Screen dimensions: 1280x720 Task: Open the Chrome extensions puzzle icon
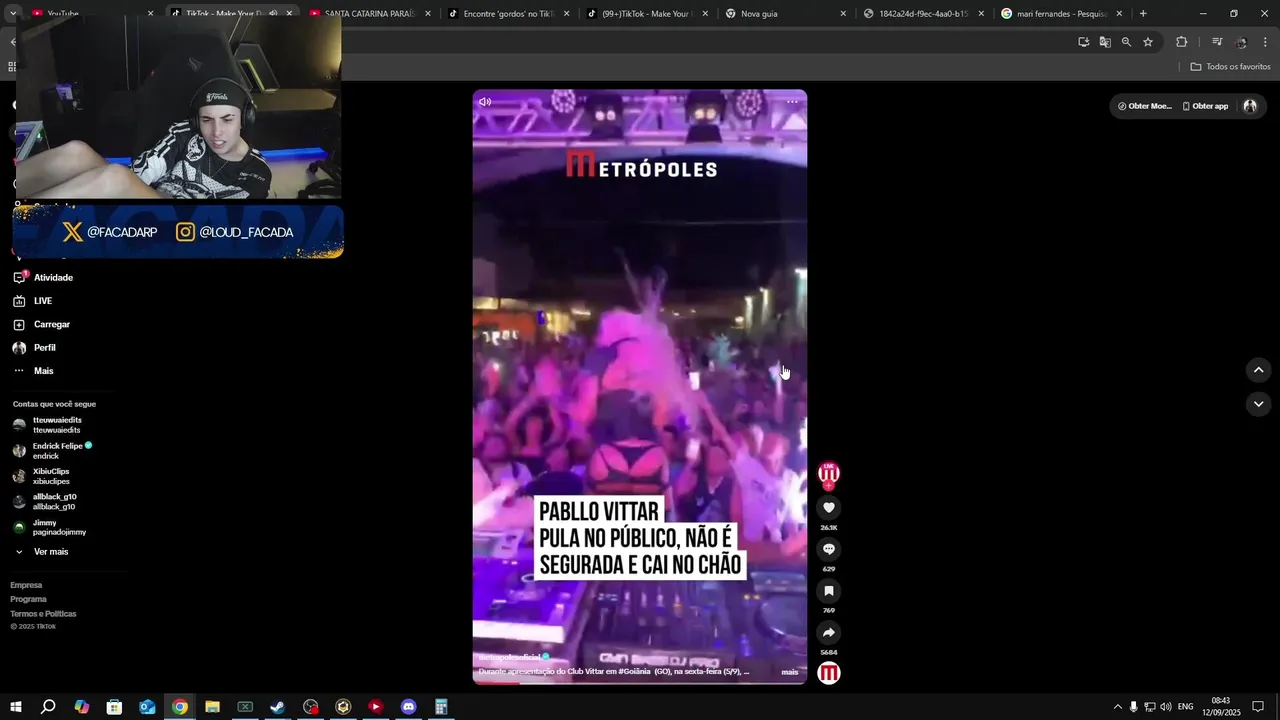click(1181, 42)
